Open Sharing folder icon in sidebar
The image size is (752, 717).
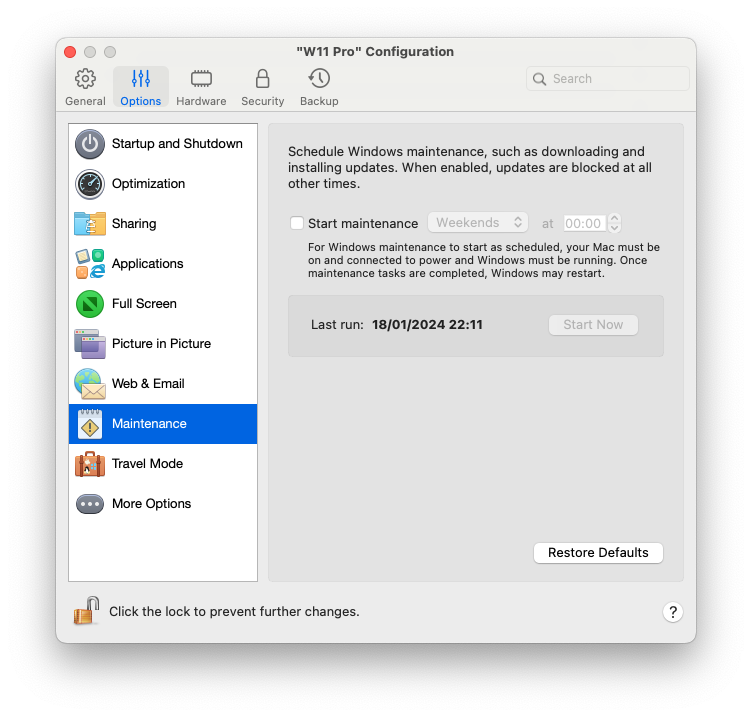(90, 224)
